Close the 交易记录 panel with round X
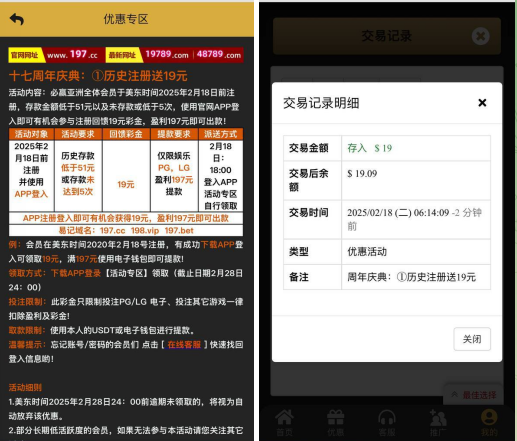The width and height of the screenshot is (517, 441). pyautogui.click(x=481, y=36)
